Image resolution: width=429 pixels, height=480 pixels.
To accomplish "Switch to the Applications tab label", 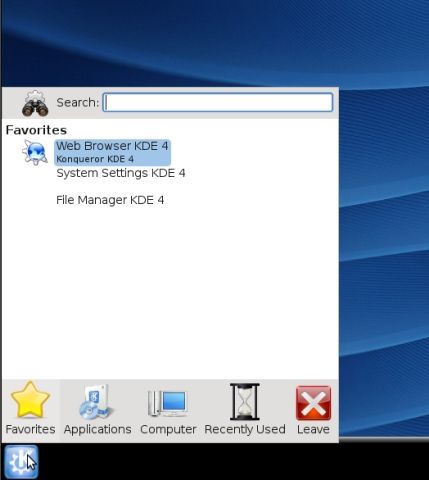I will pyautogui.click(x=98, y=429).
